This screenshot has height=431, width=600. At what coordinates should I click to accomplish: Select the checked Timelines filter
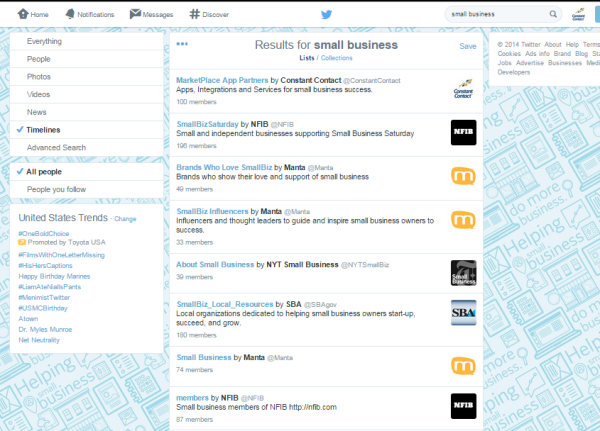[86, 130]
